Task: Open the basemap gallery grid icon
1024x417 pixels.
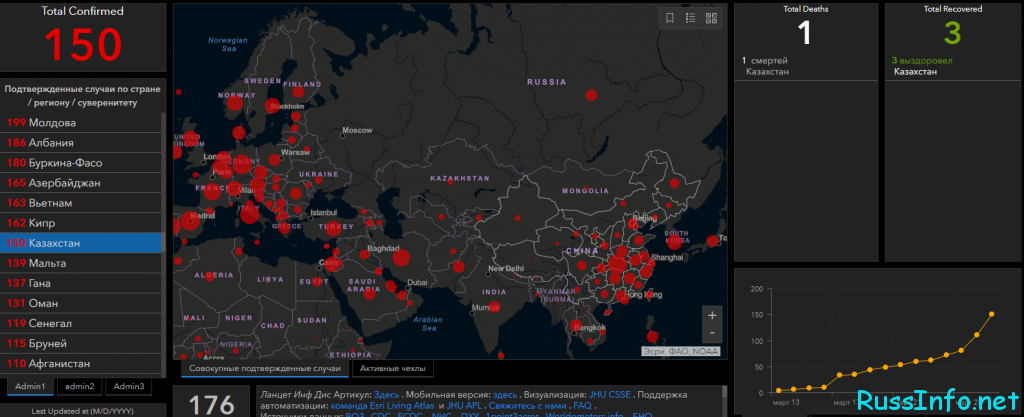Action: [712, 18]
